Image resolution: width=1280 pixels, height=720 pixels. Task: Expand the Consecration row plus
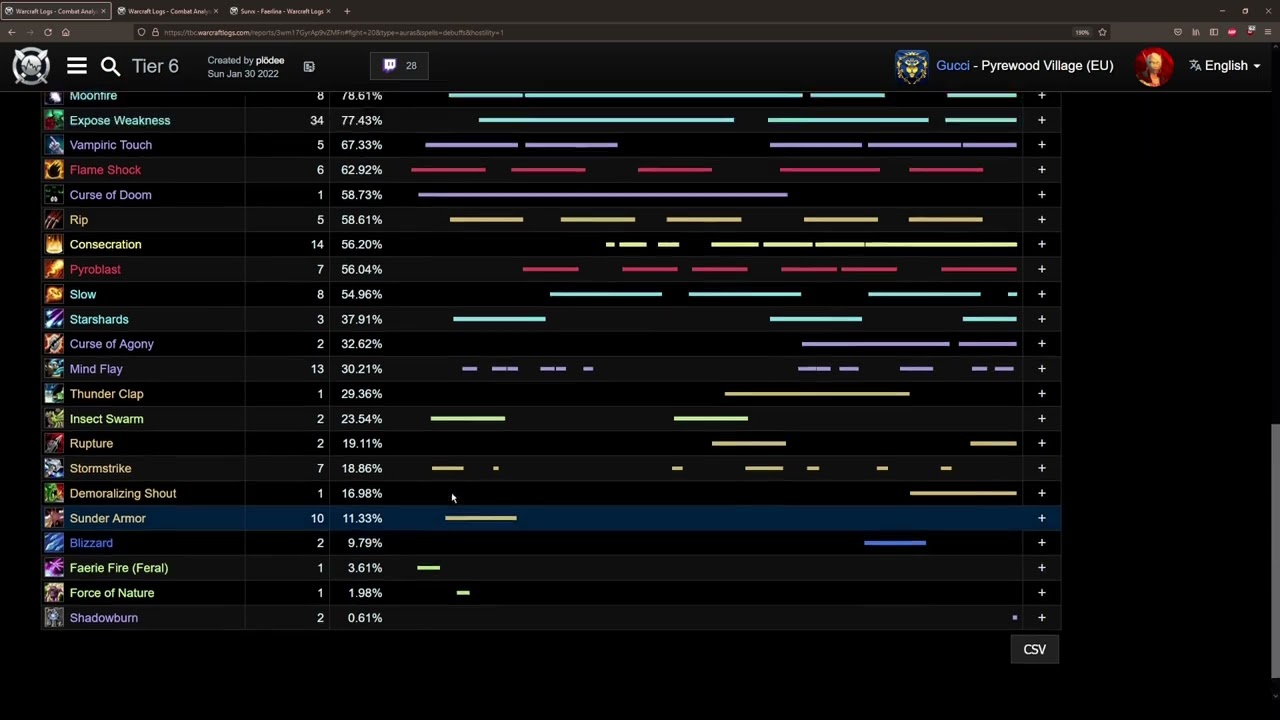click(1041, 244)
